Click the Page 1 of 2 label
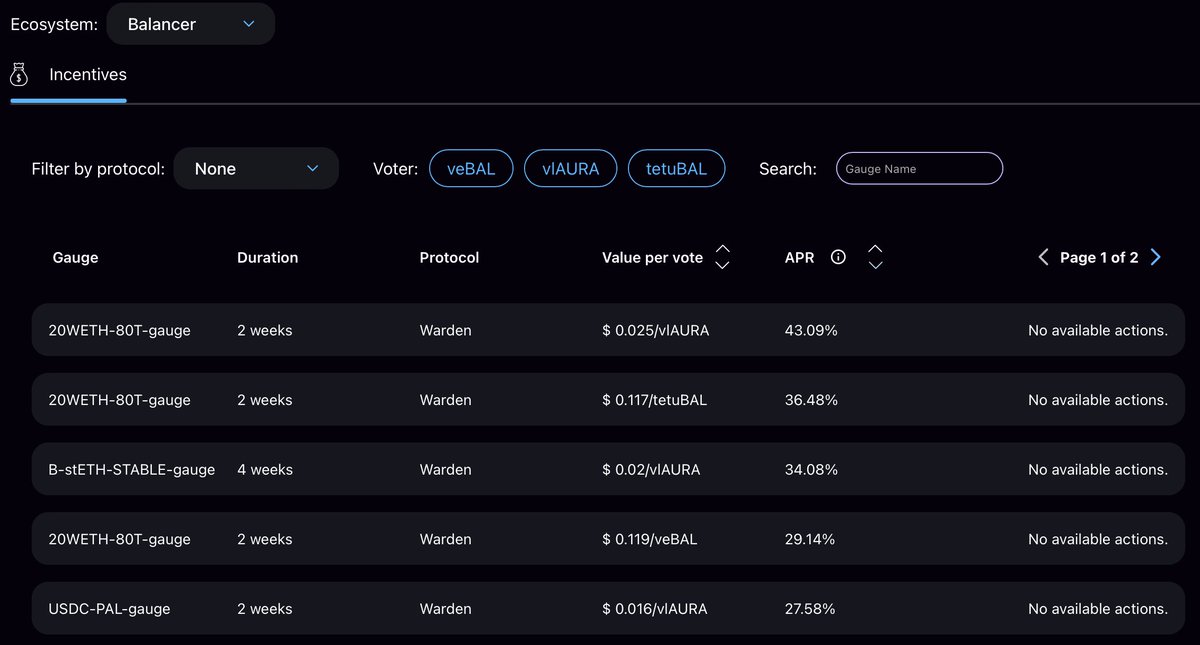 (x=1100, y=257)
